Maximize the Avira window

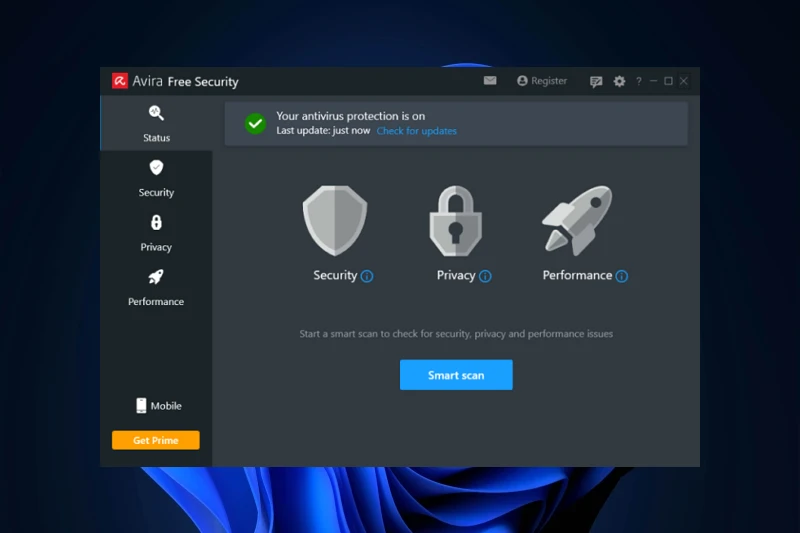coord(668,81)
